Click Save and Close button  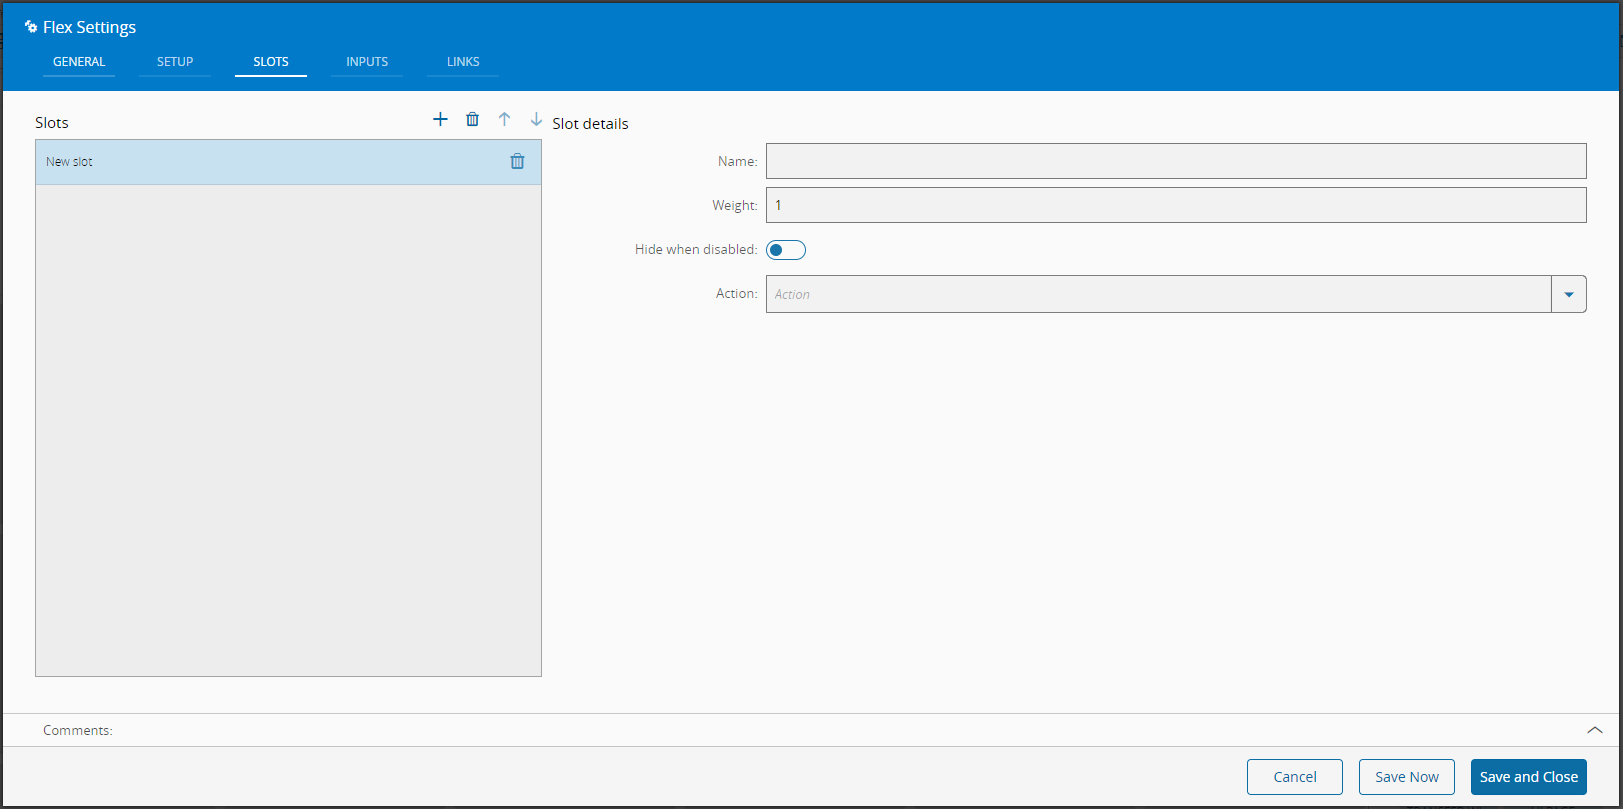[x=1529, y=777]
